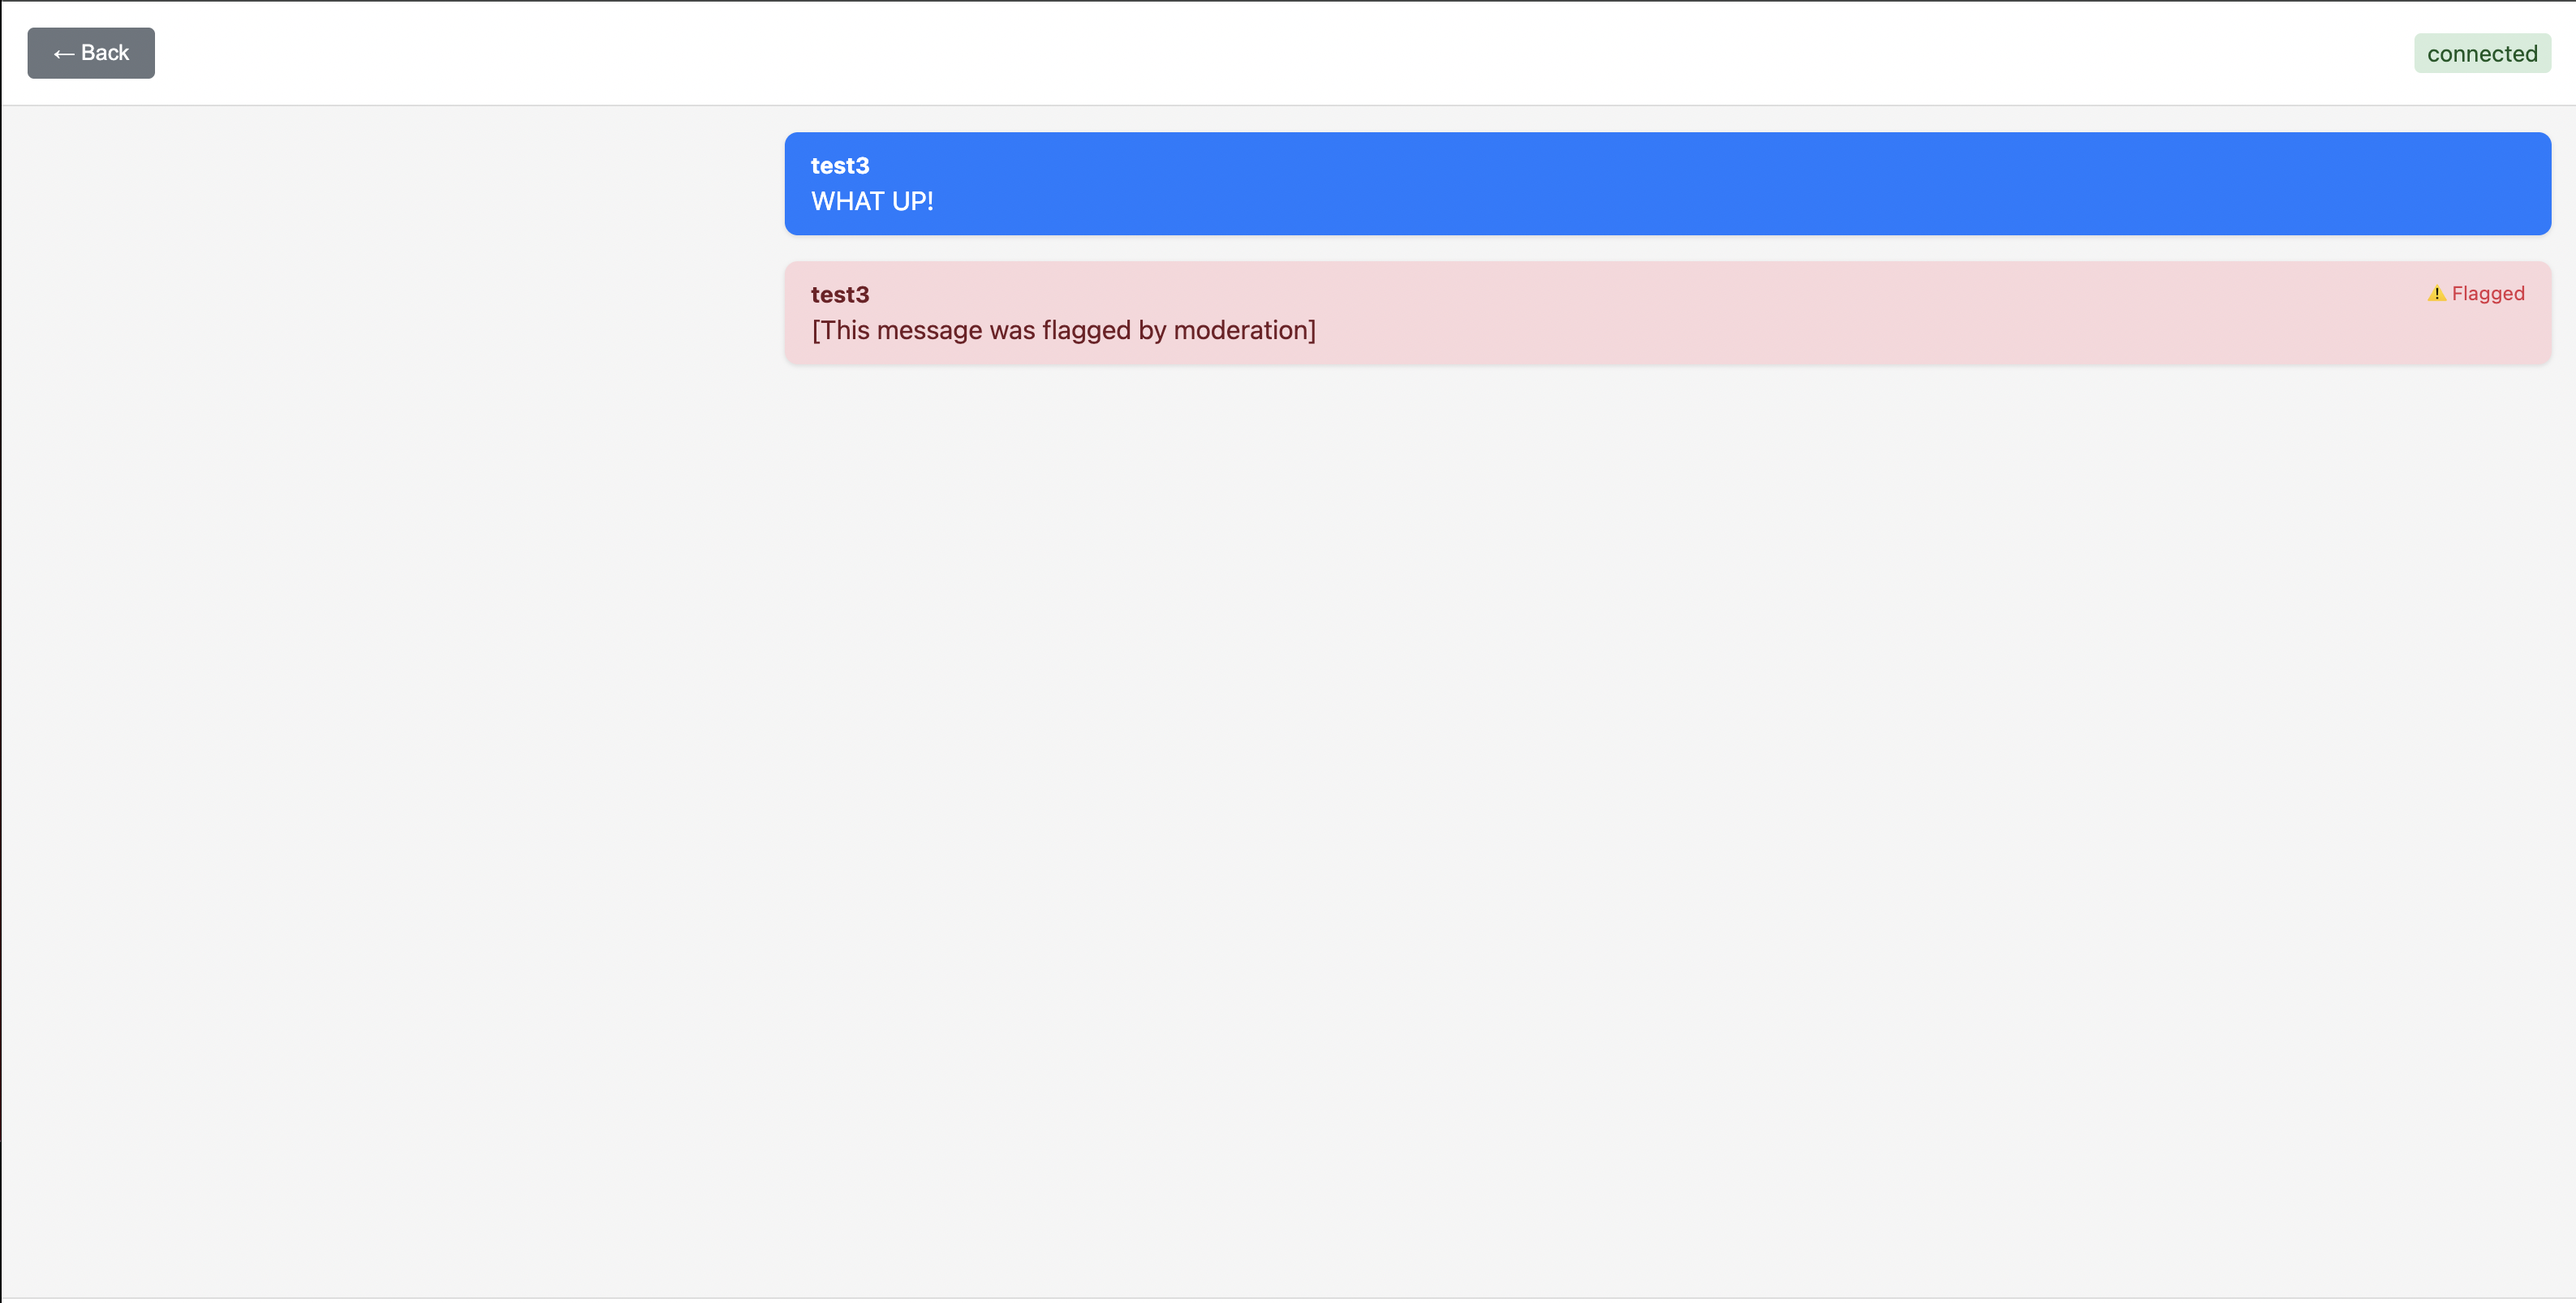Click the green connected status badge

pos(2481,54)
